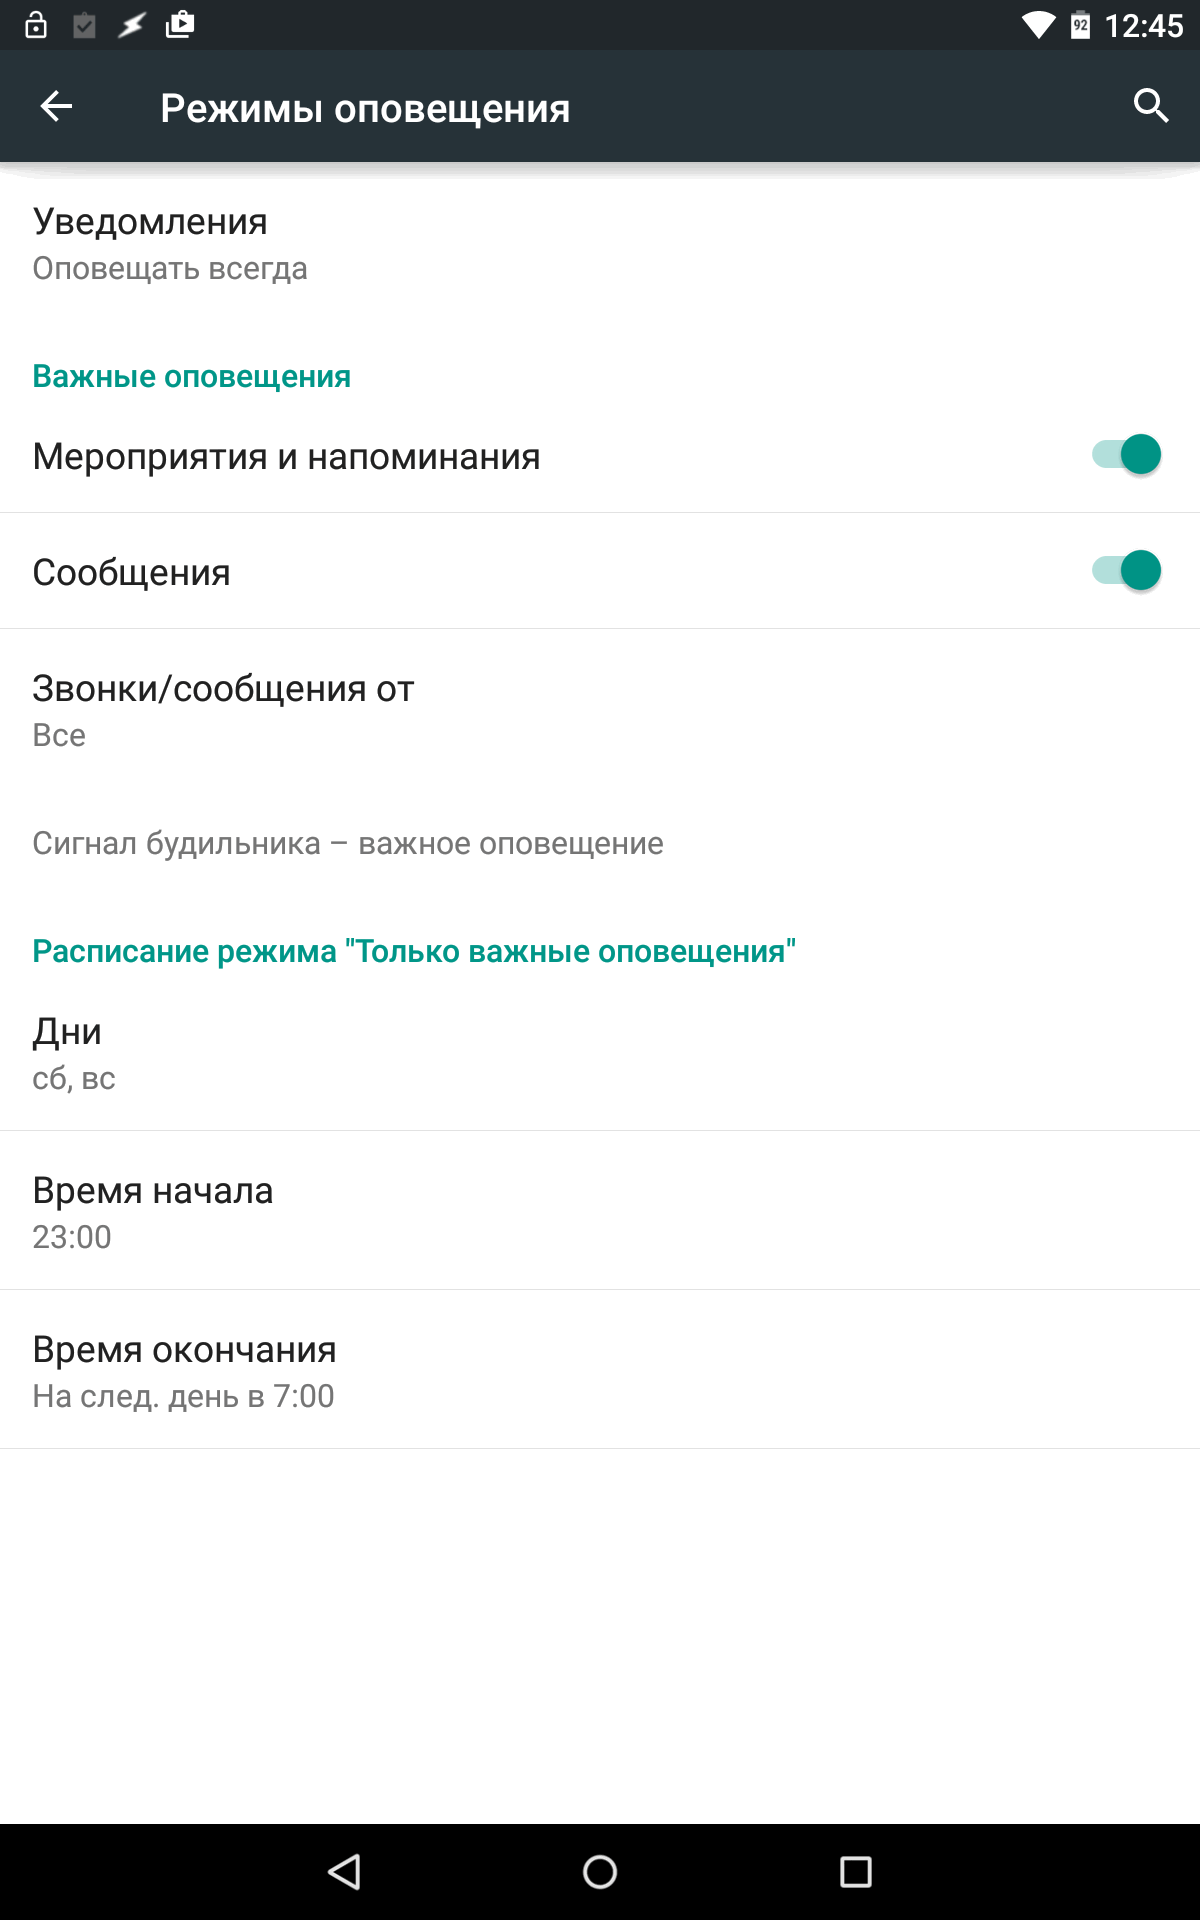Set Время начала 23:00
Screen dimensions: 1200x1920
(x=600, y=1211)
